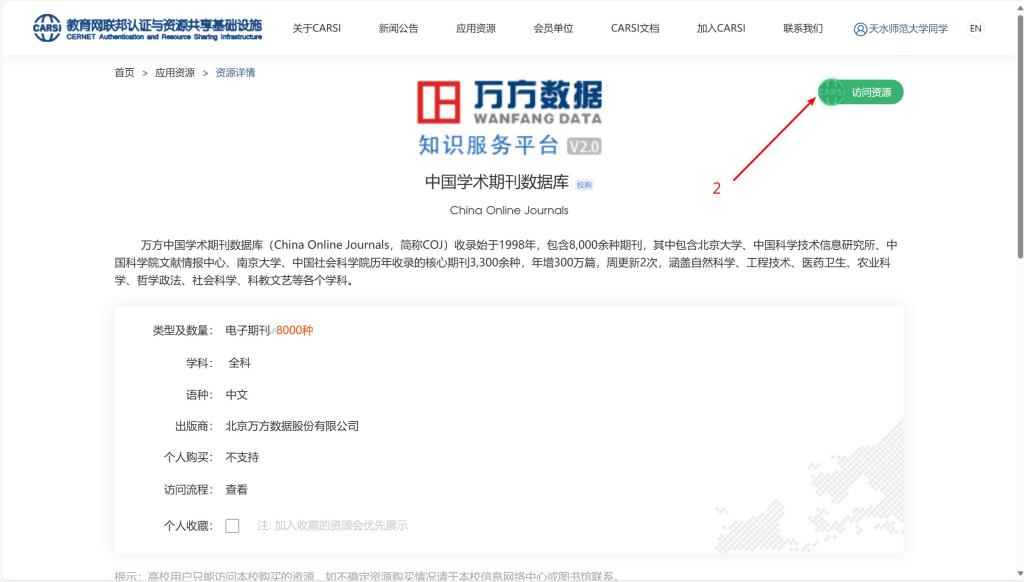This screenshot has width=1024, height=582.
Task: Open the 会员单位 navigation item
Action: [553, 28]
